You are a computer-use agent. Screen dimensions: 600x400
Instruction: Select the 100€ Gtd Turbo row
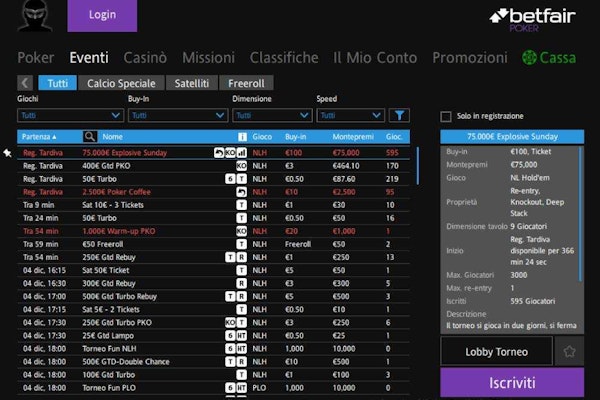[x=214, y=375]
